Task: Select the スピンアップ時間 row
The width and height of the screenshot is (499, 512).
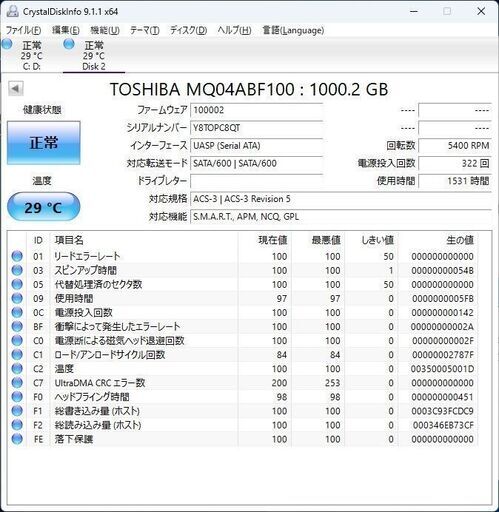Action: [243, 270]
